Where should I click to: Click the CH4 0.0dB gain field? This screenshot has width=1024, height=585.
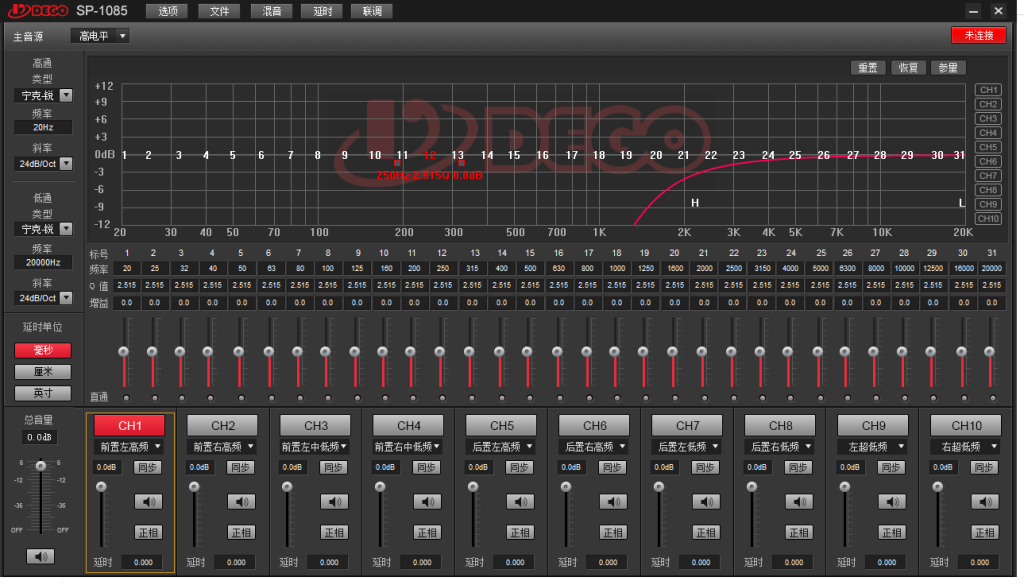(385, 467)
